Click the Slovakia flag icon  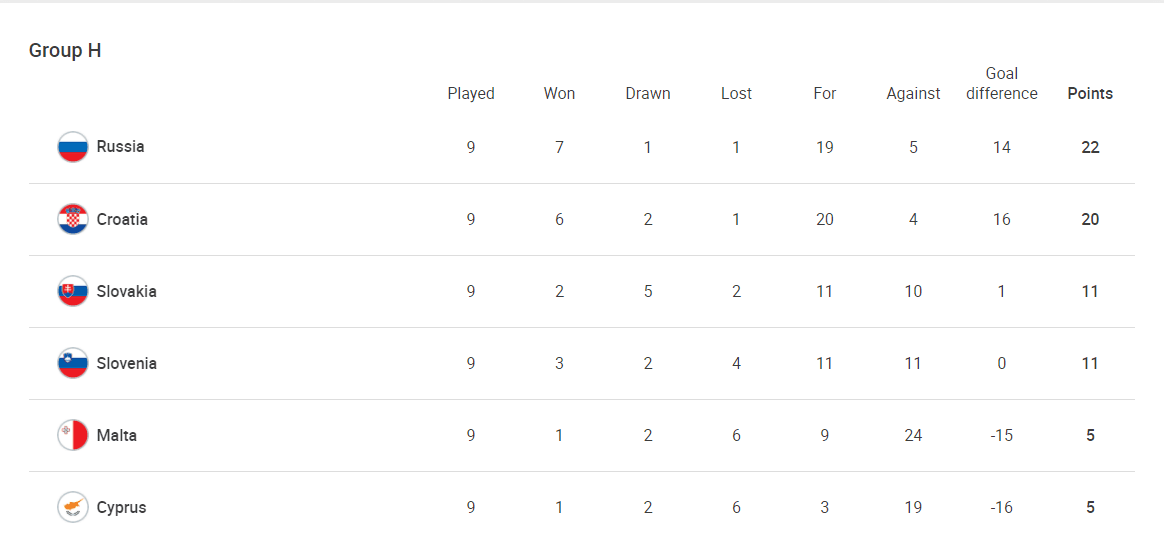tap(73, 291)
